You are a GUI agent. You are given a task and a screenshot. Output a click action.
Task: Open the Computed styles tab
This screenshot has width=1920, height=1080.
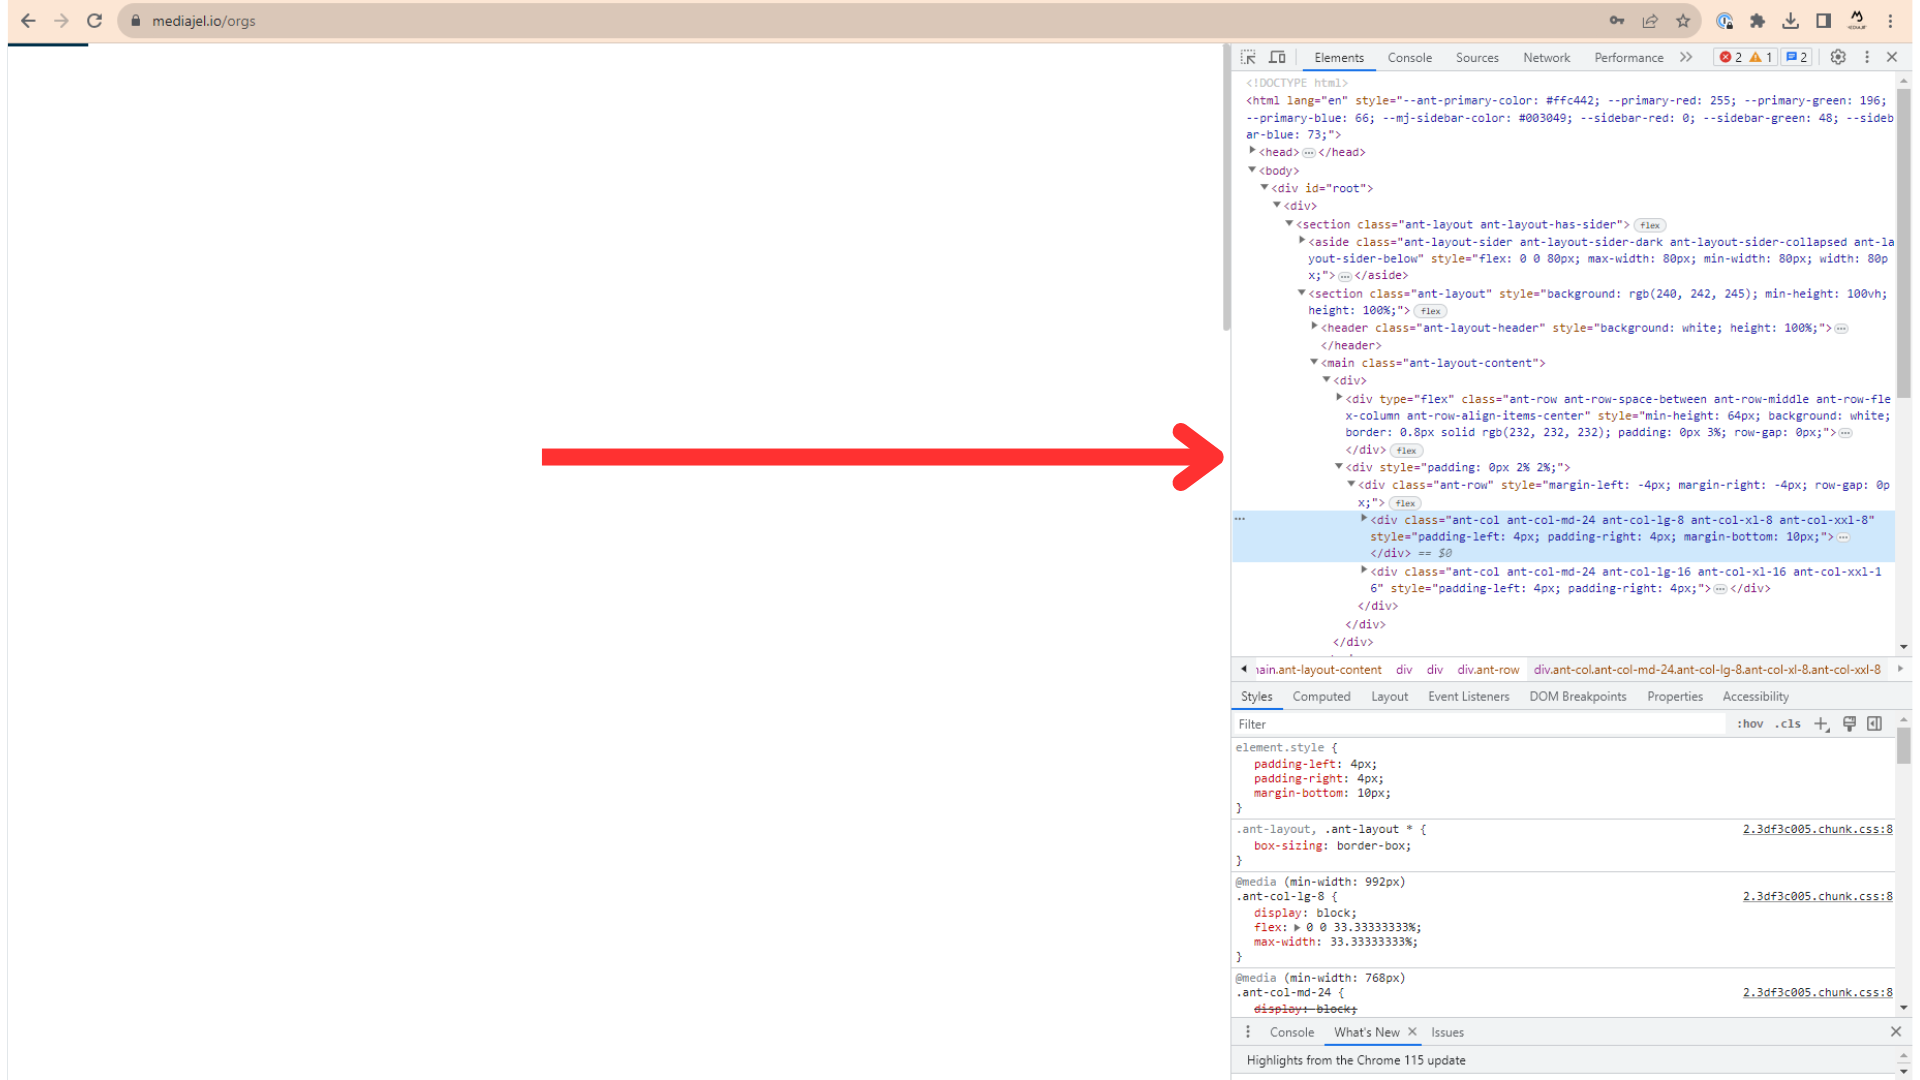tap(1321, 696)
